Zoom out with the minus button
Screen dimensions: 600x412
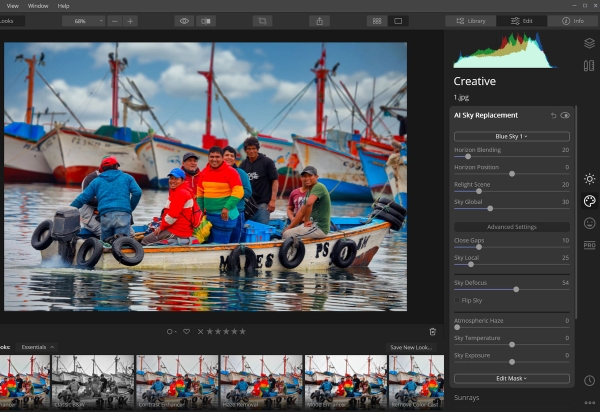tap(114, 21)
